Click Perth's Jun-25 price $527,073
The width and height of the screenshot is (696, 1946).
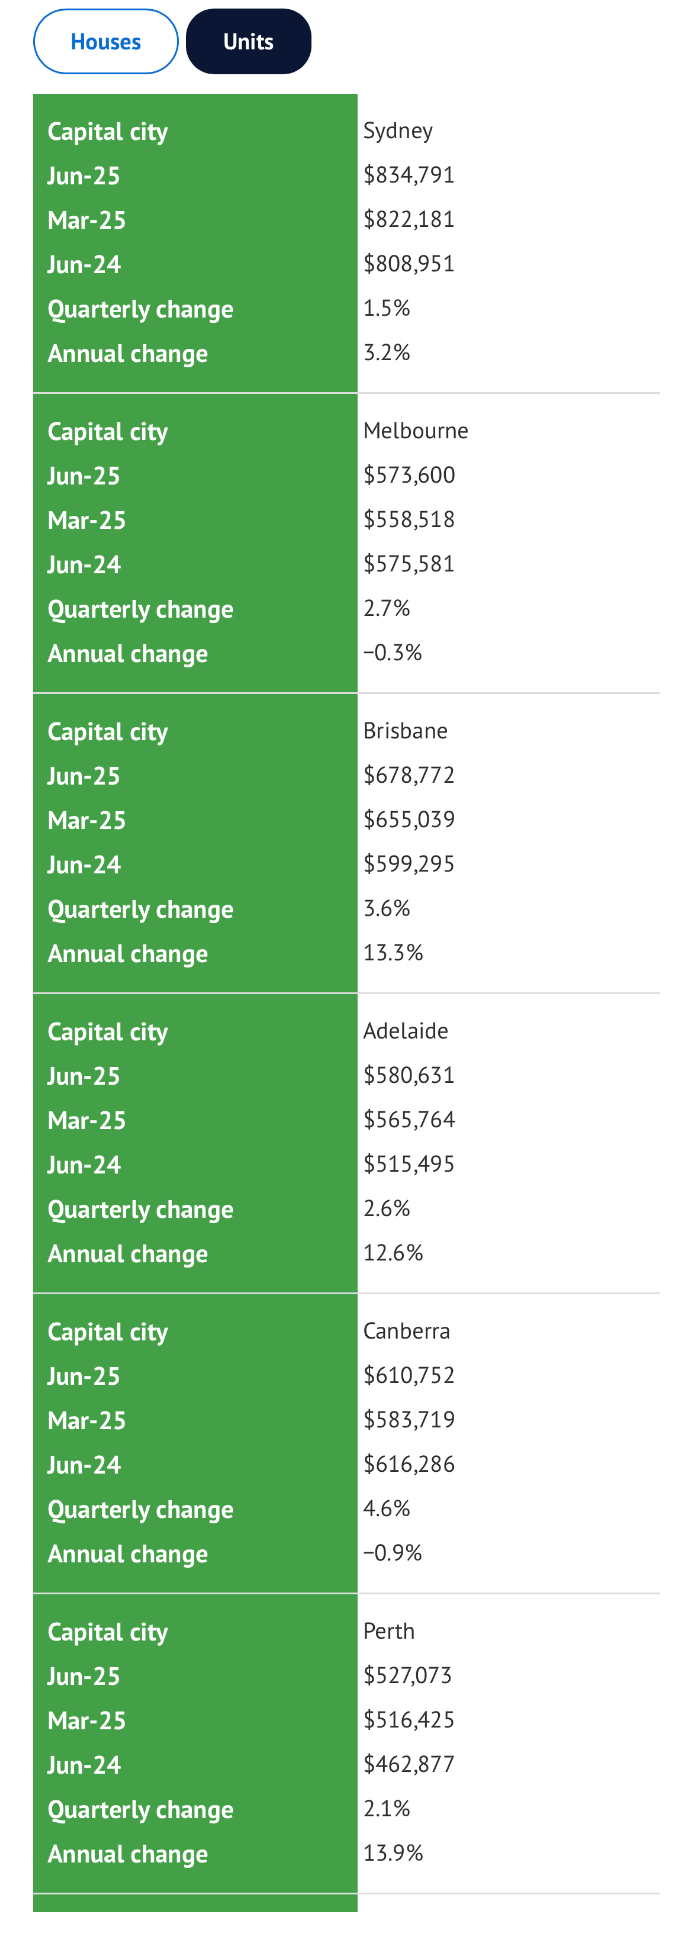click(x=408, y=1675)
